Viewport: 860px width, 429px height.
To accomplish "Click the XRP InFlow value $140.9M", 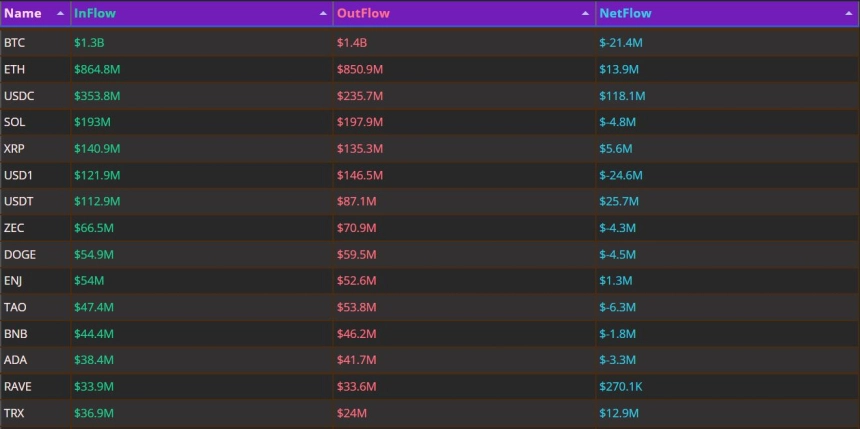I will point(97,149).
